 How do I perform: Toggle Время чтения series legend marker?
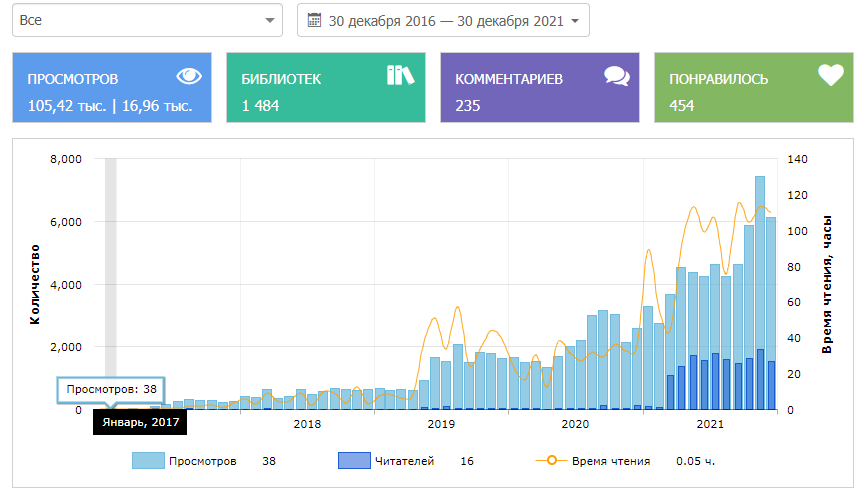[x=552, y=461]
